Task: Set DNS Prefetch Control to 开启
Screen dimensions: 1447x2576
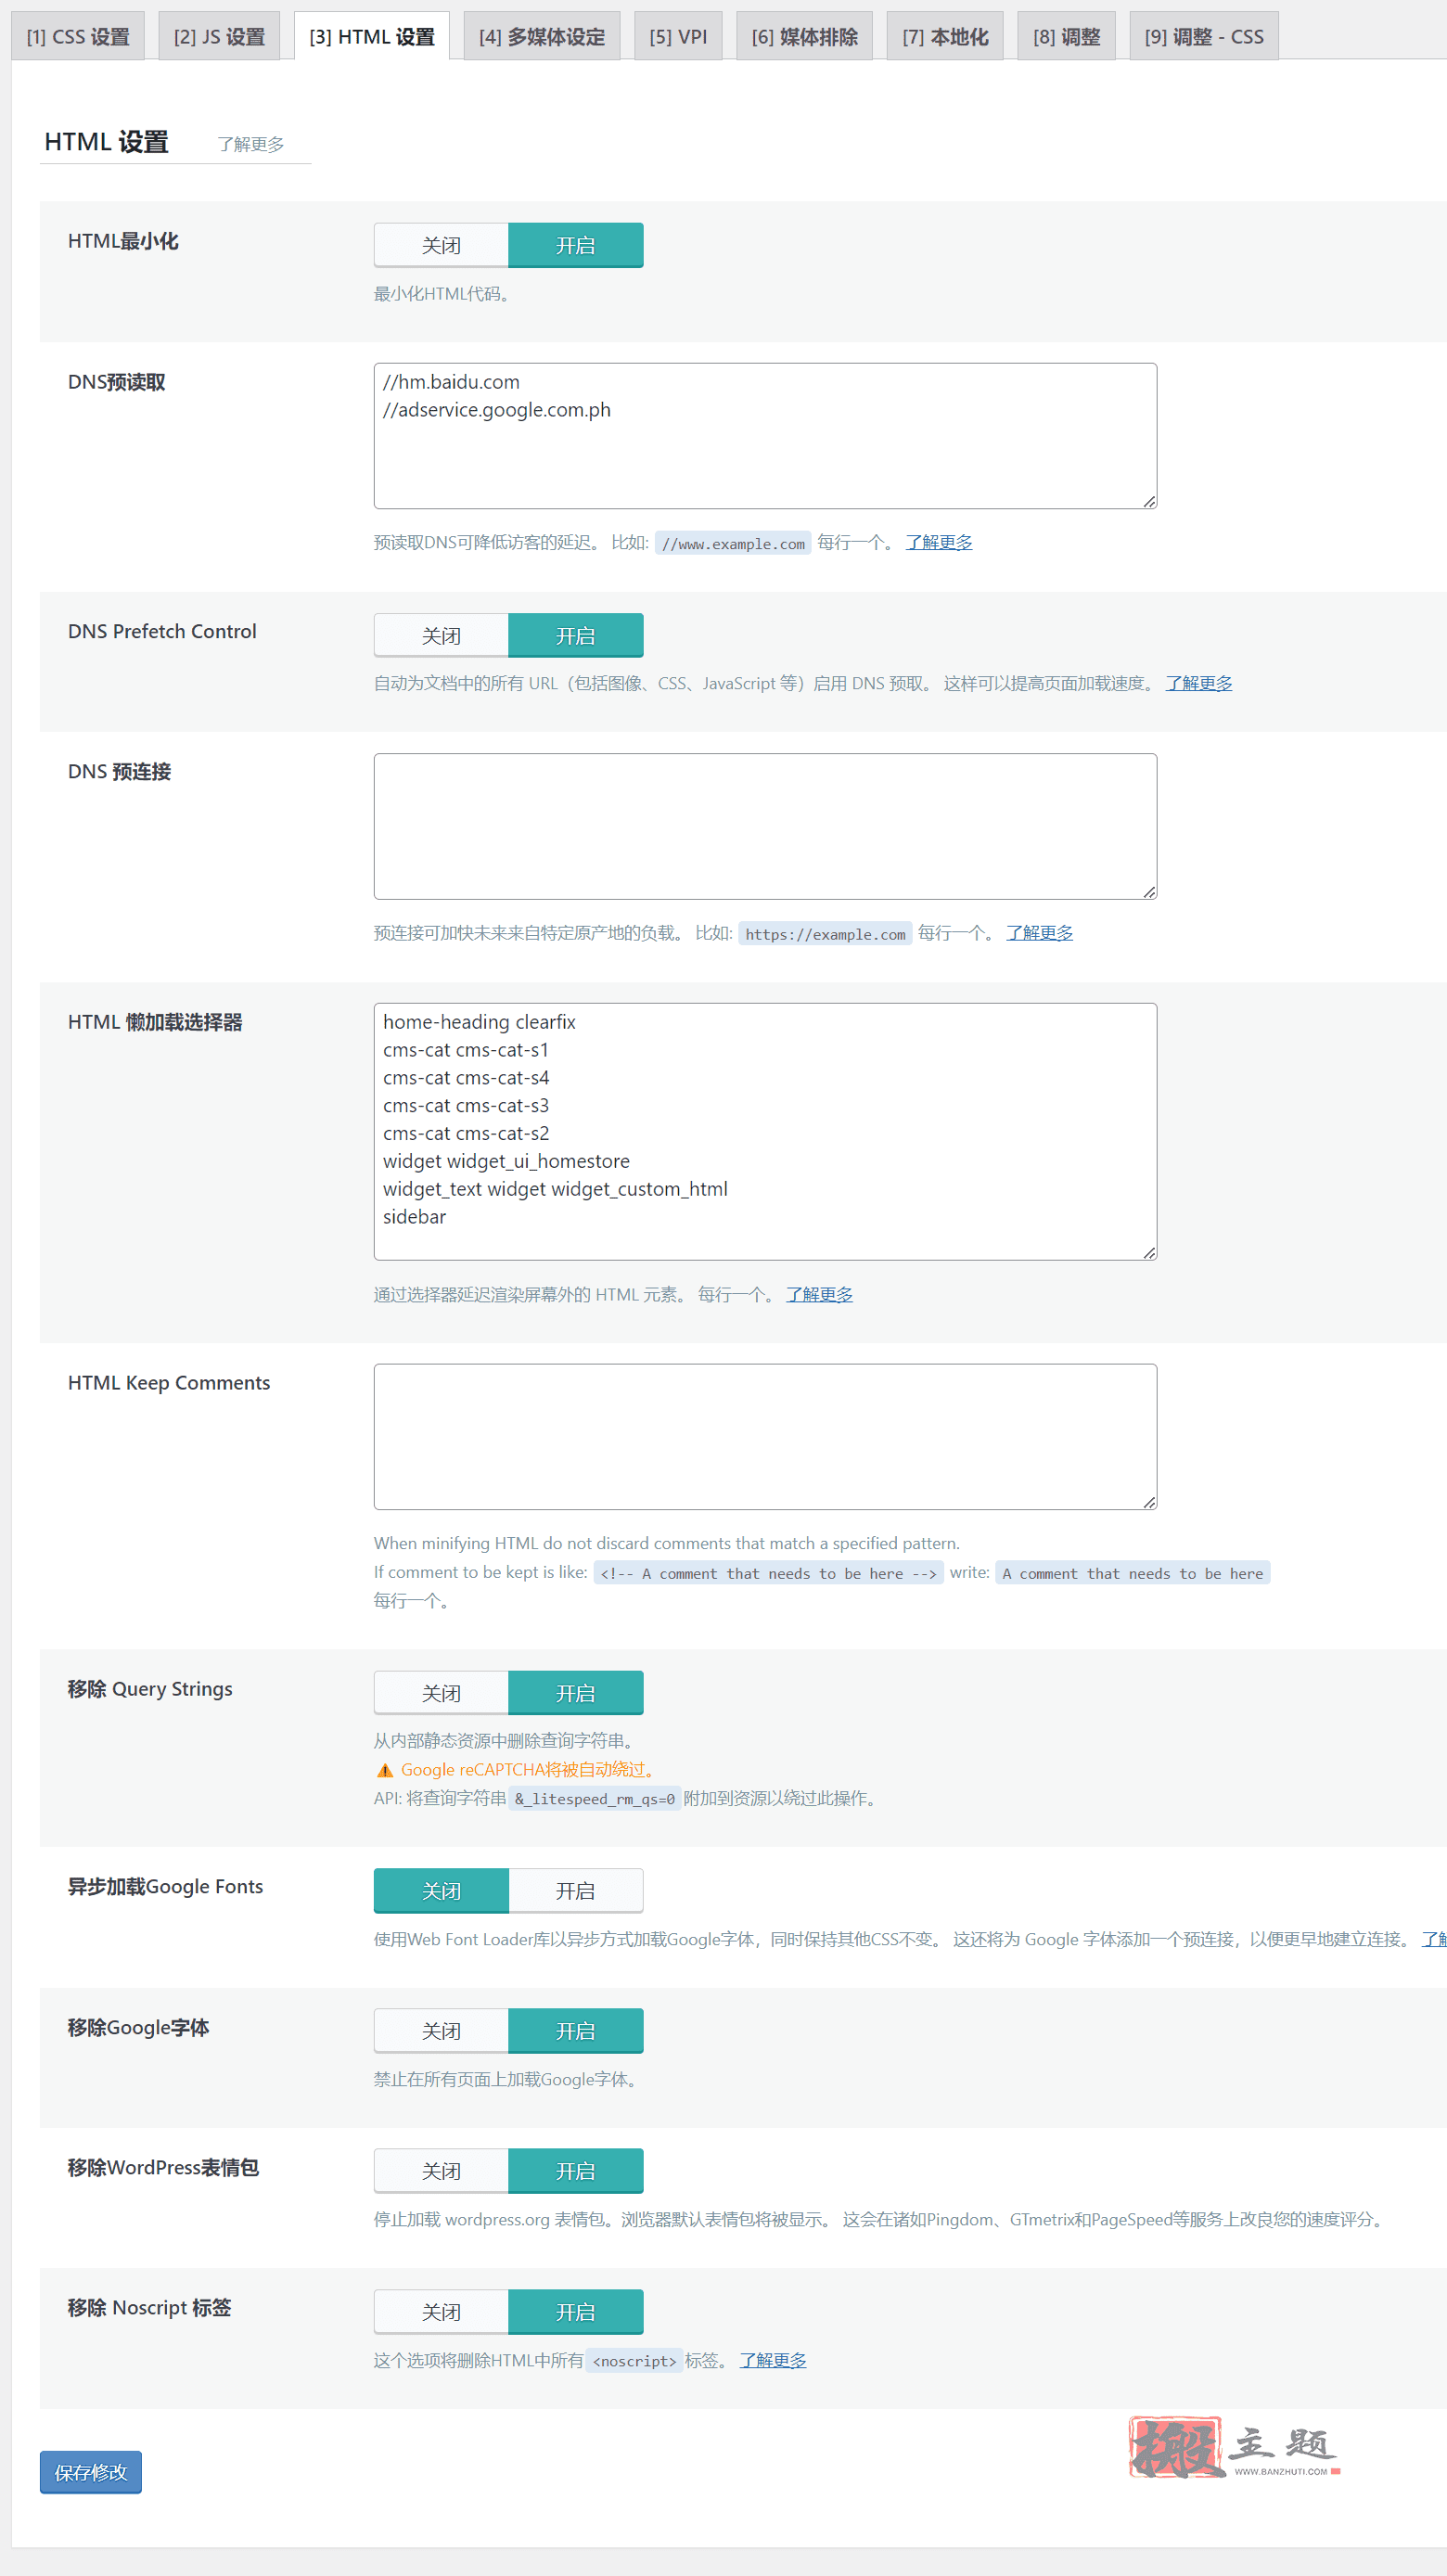Action: tap(576, 636)
